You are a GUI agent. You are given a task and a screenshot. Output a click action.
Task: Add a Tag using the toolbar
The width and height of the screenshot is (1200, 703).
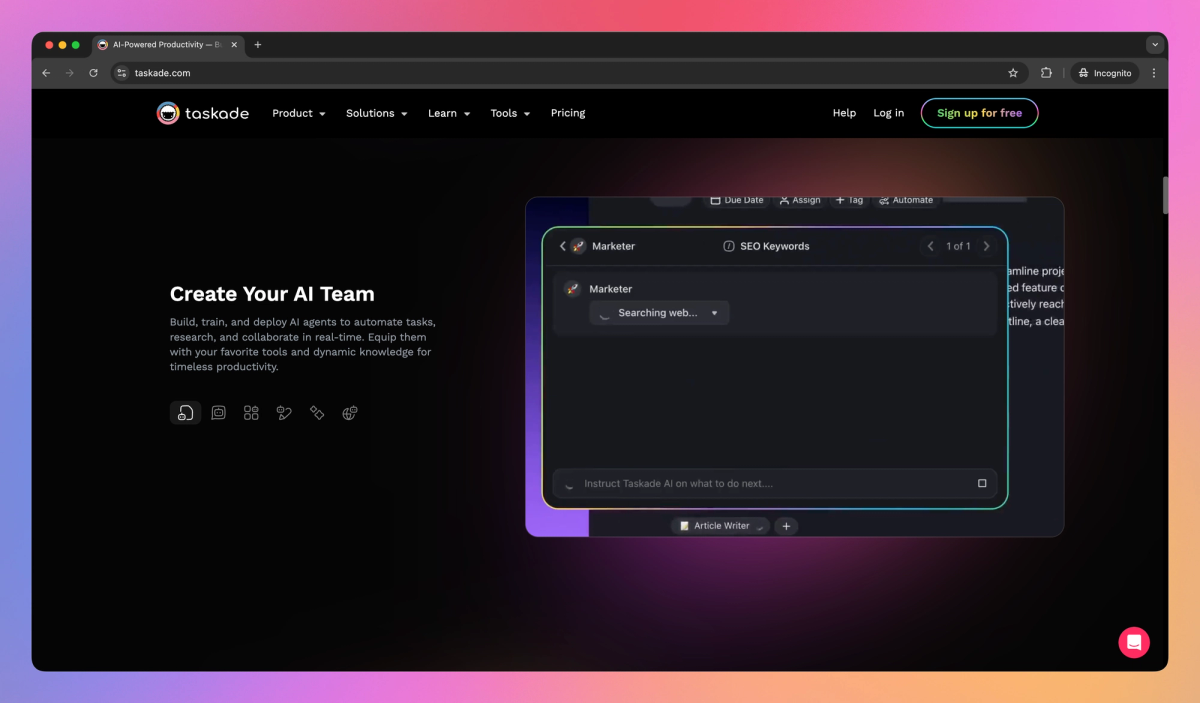click(849, 200)
